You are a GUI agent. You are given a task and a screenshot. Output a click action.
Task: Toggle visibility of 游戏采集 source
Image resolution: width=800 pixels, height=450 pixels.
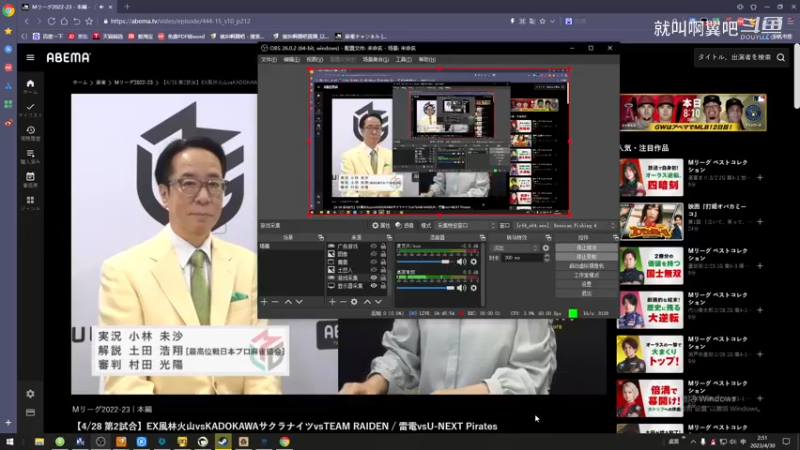tap(373, 278)
